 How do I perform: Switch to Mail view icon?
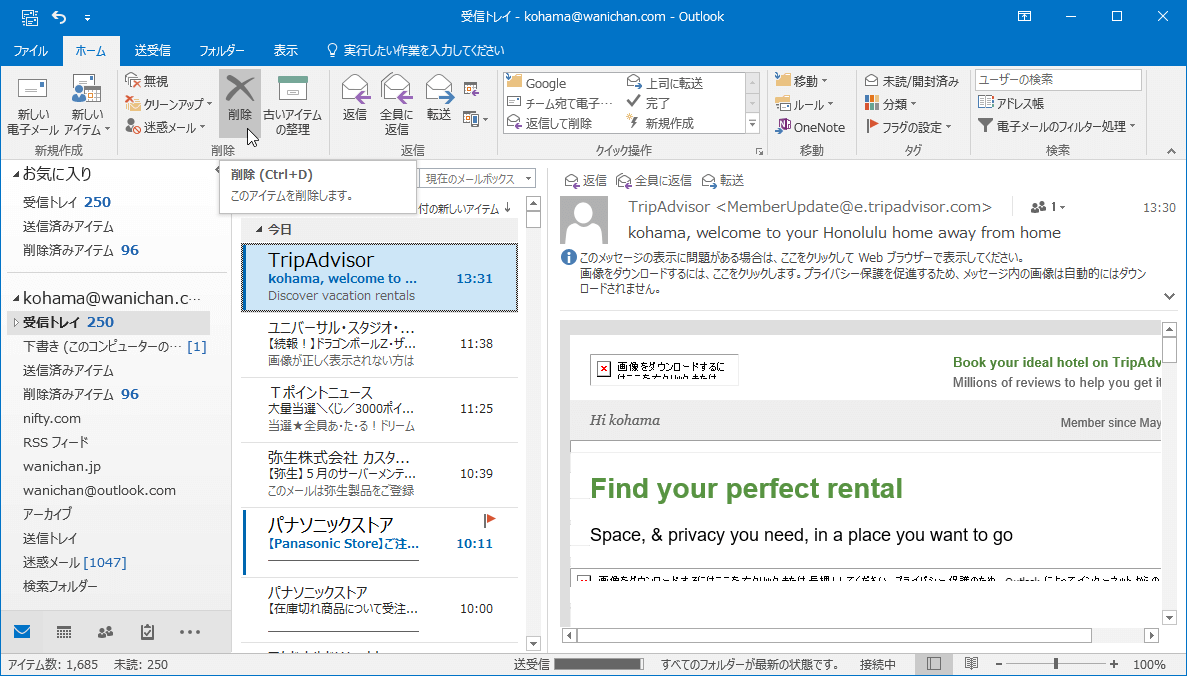[23, 631]
